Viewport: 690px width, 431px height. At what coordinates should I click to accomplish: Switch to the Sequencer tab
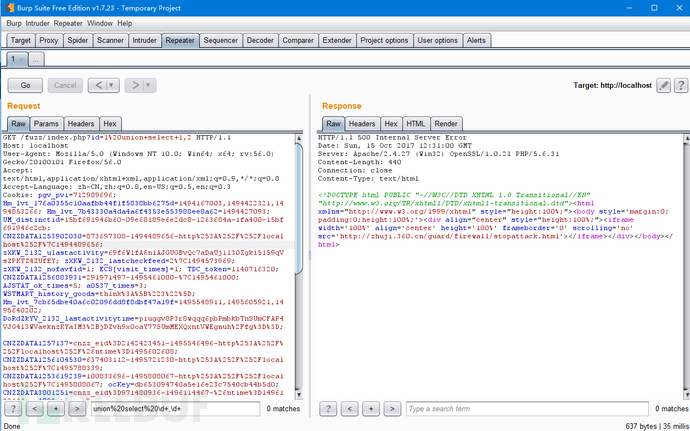(220, 41)
